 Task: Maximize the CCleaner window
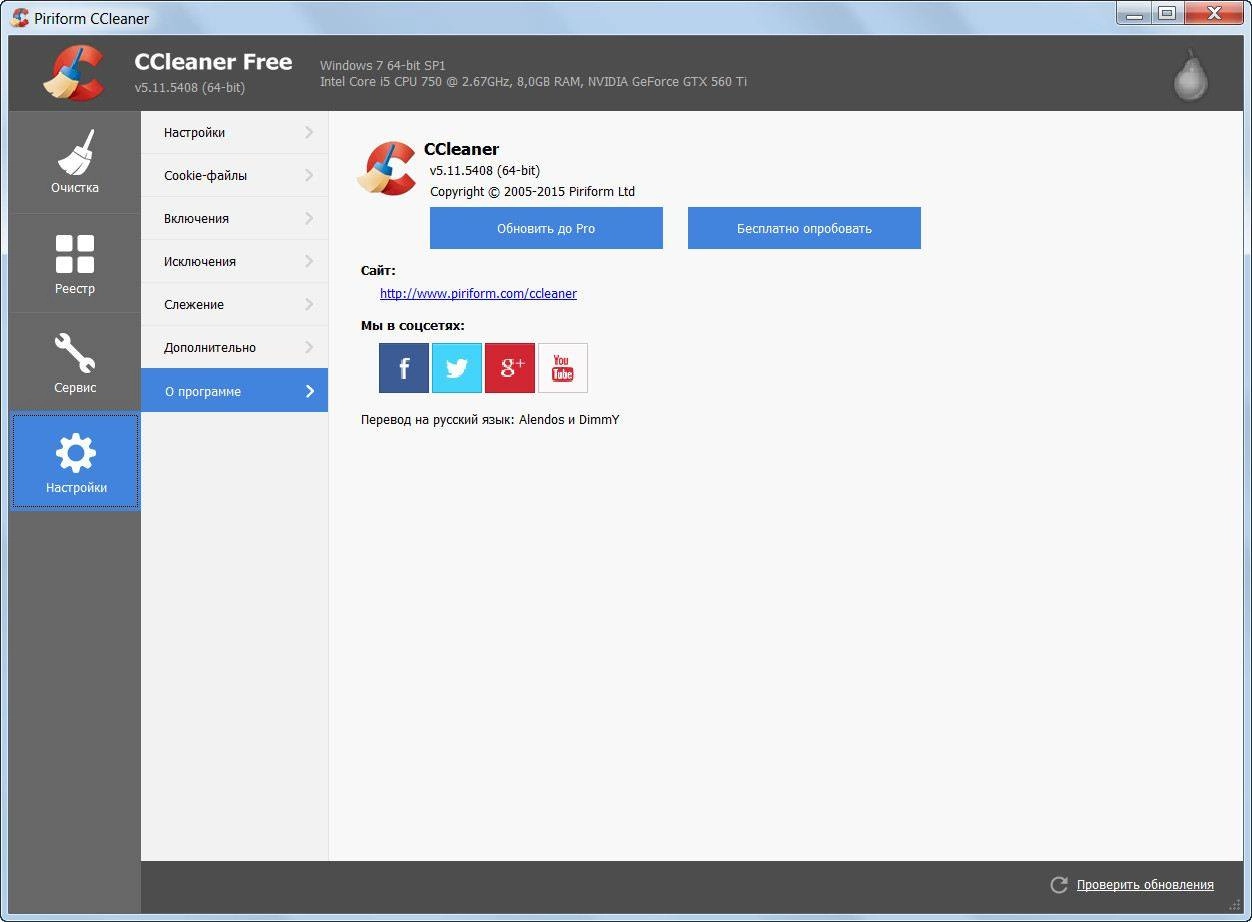click(x=1166, y=13)
